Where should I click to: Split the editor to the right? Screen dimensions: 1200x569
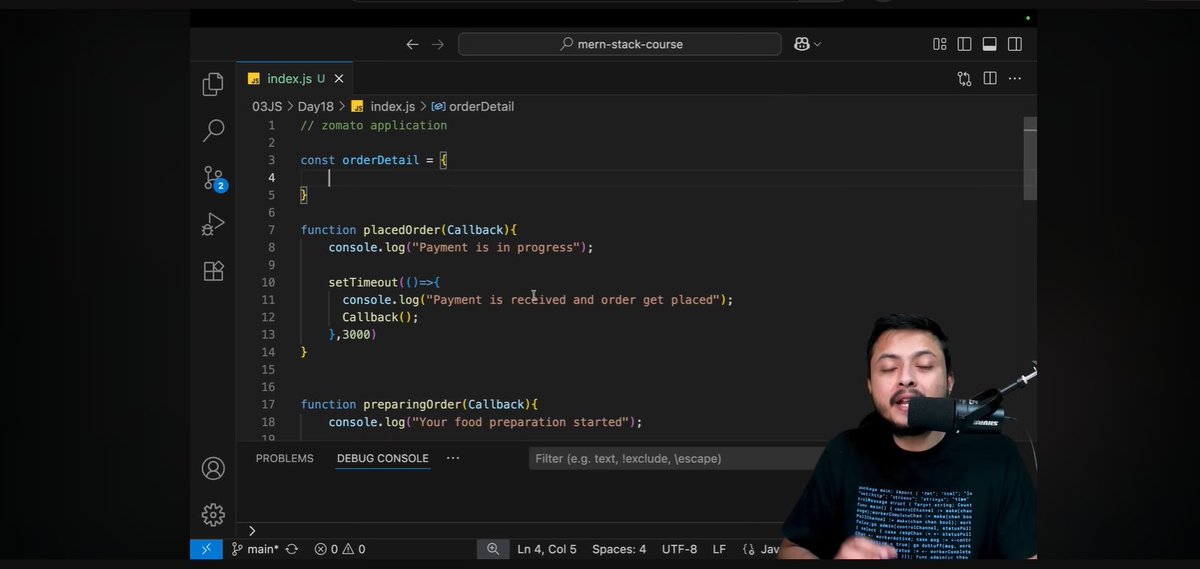(x=989, y=78)
